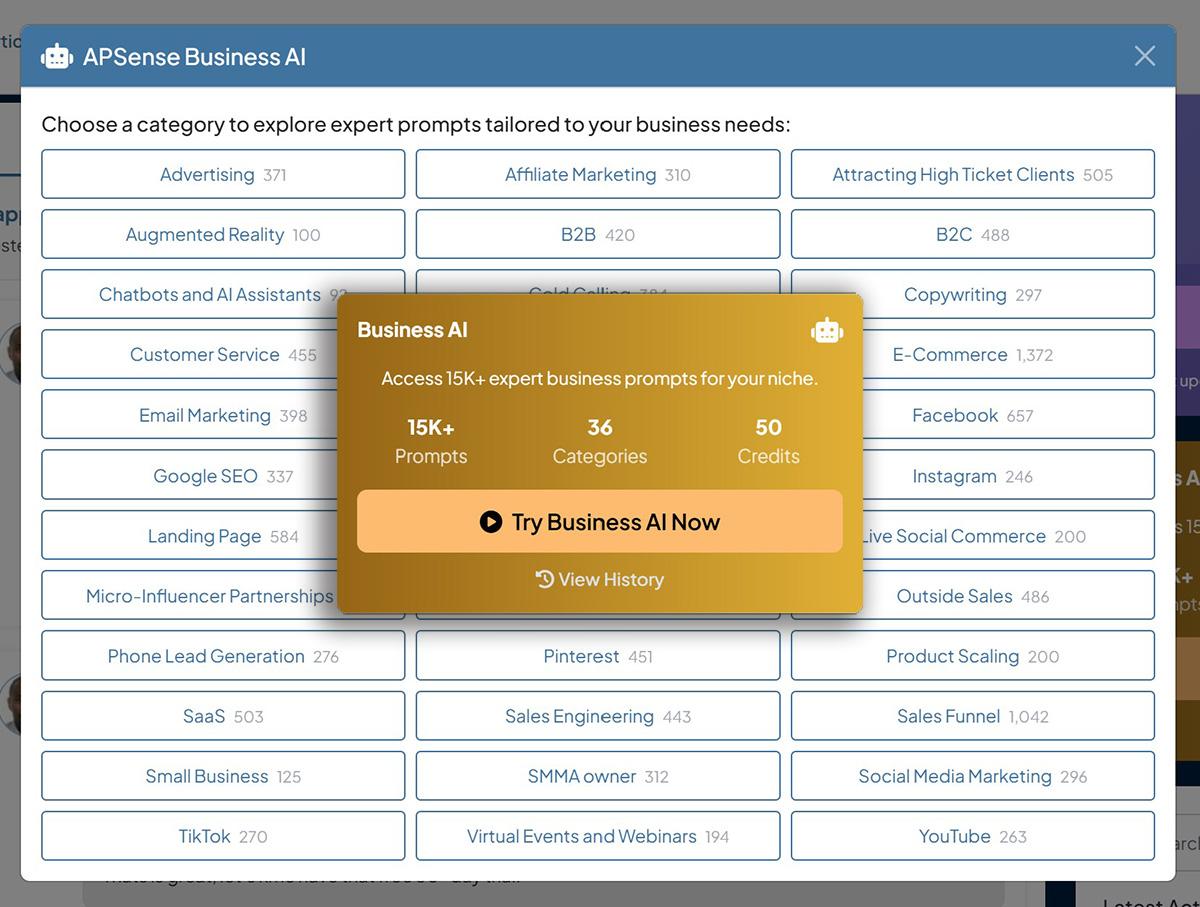Viewport: 1200px width, 907px height.
Task: Click the play icon on Try Business AI Now
Action: [490, 522]
